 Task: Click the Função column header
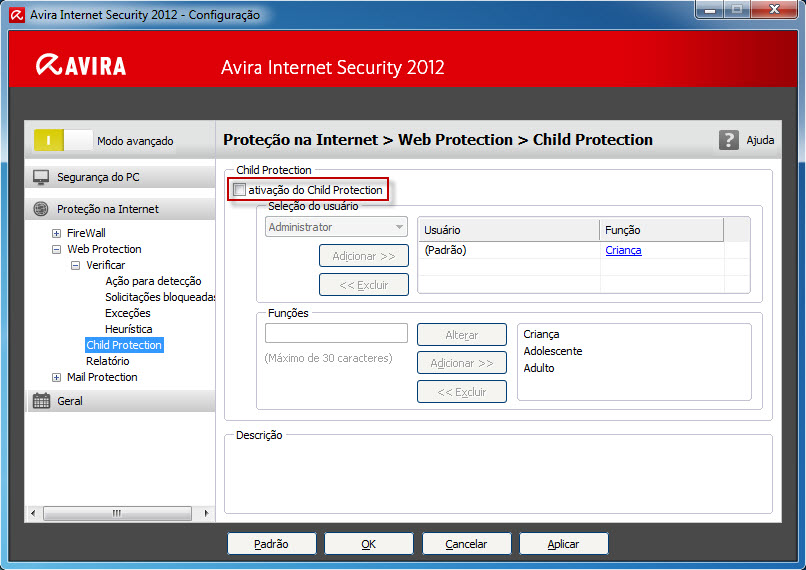(662, 230)
